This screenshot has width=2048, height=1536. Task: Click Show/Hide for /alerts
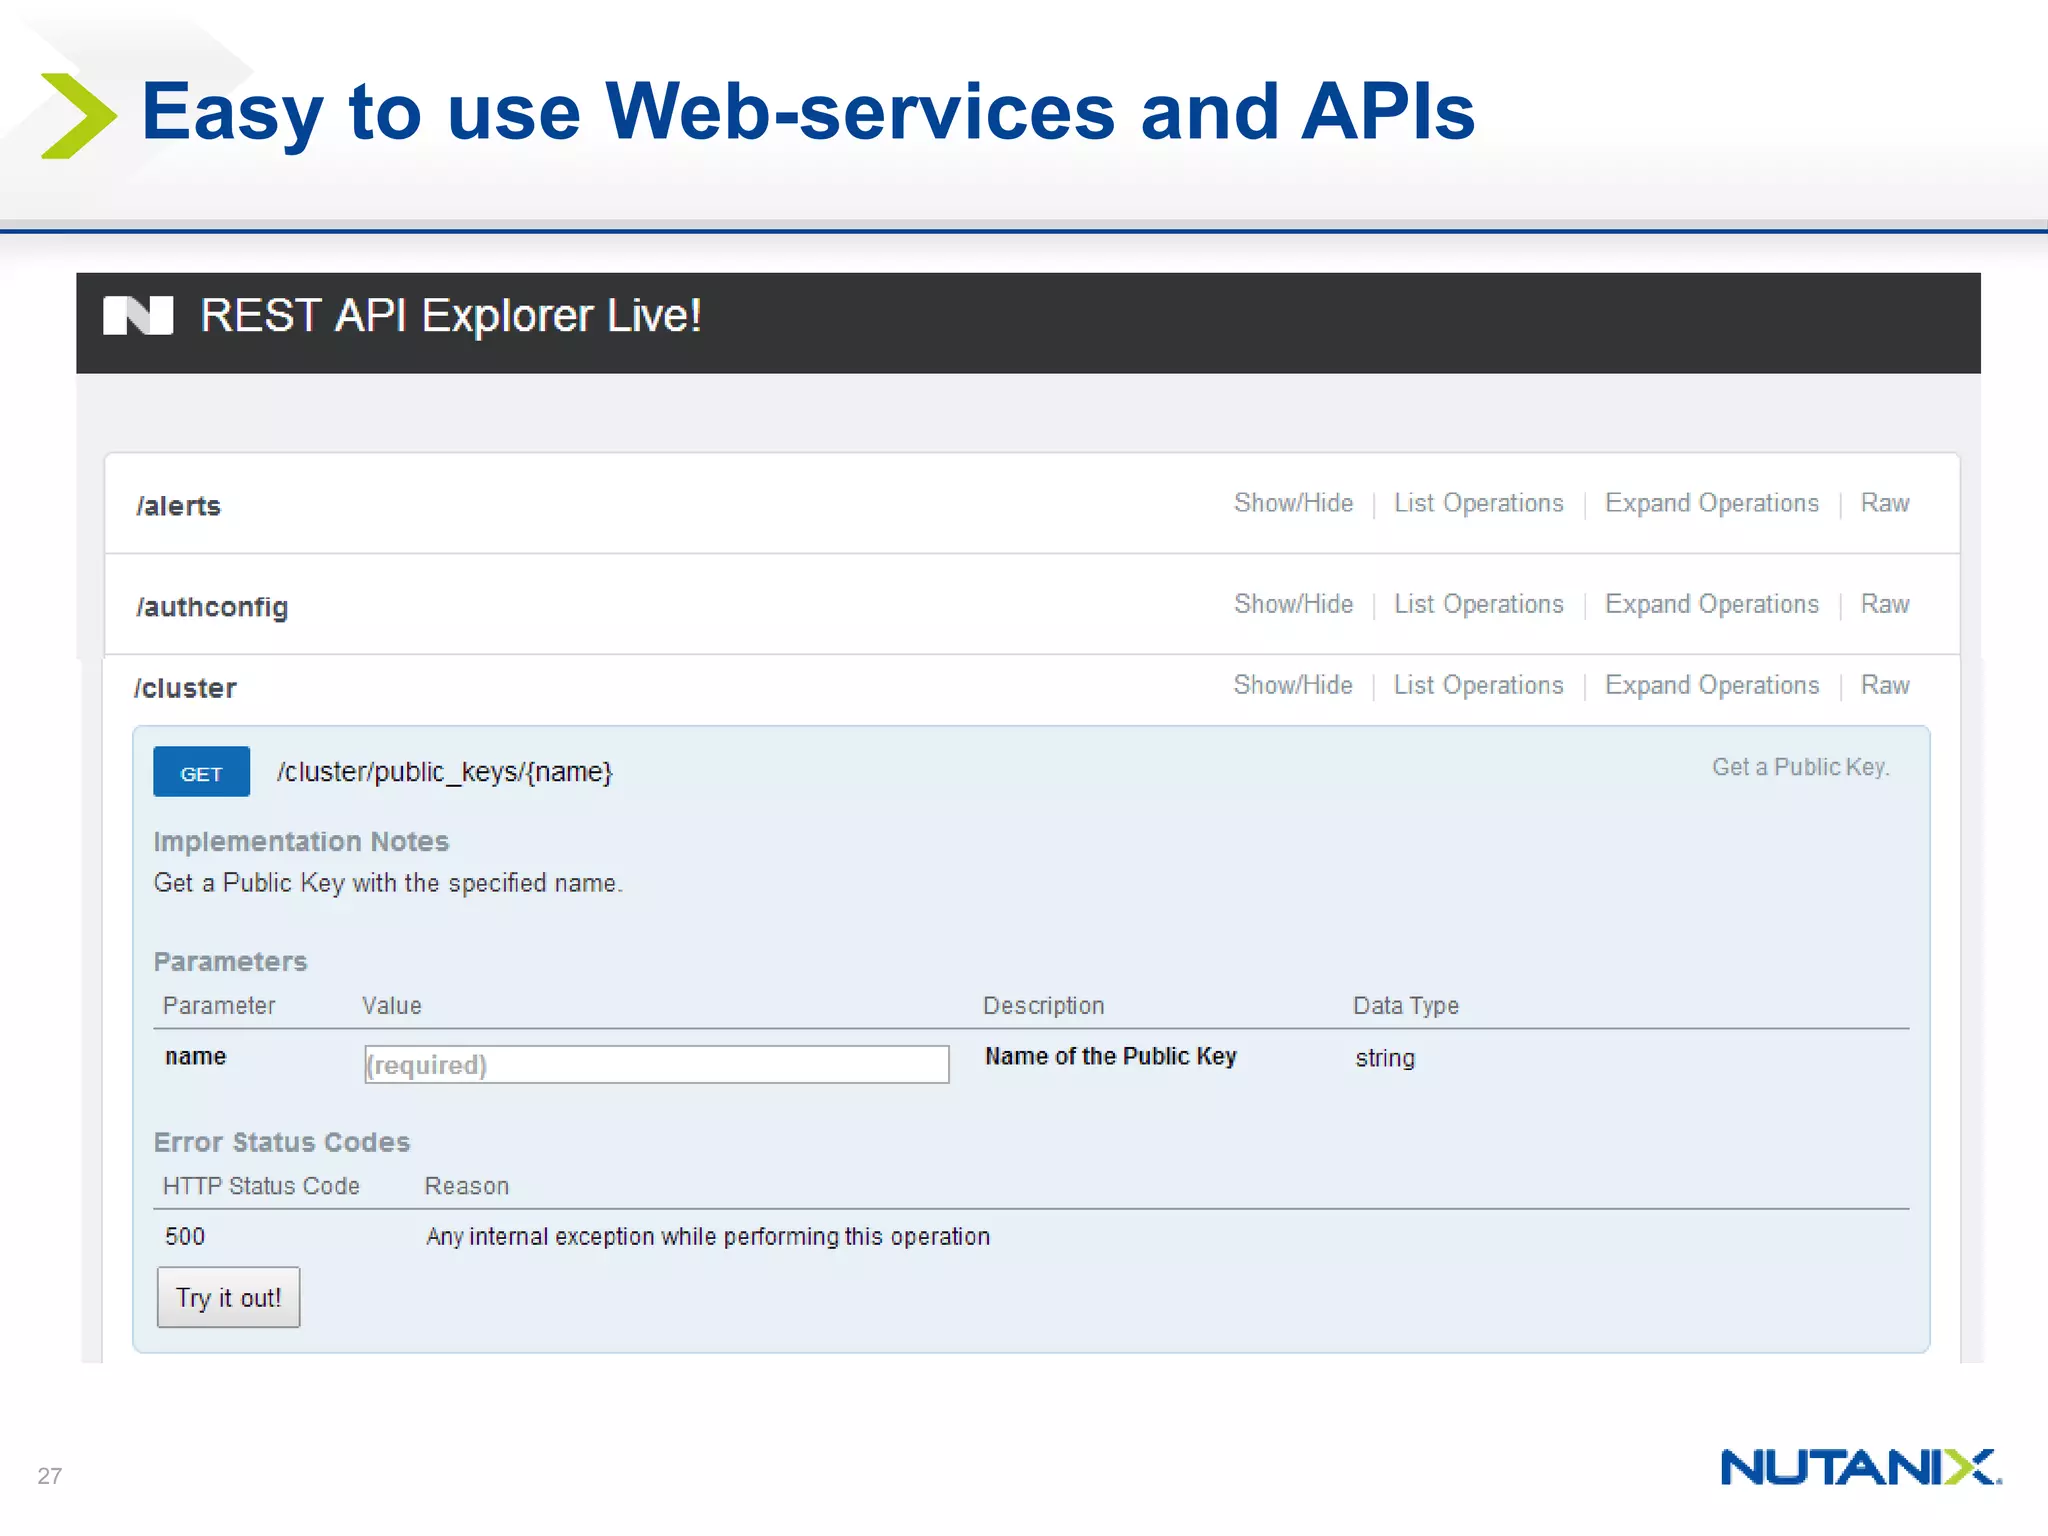[x=1293, y=503]
